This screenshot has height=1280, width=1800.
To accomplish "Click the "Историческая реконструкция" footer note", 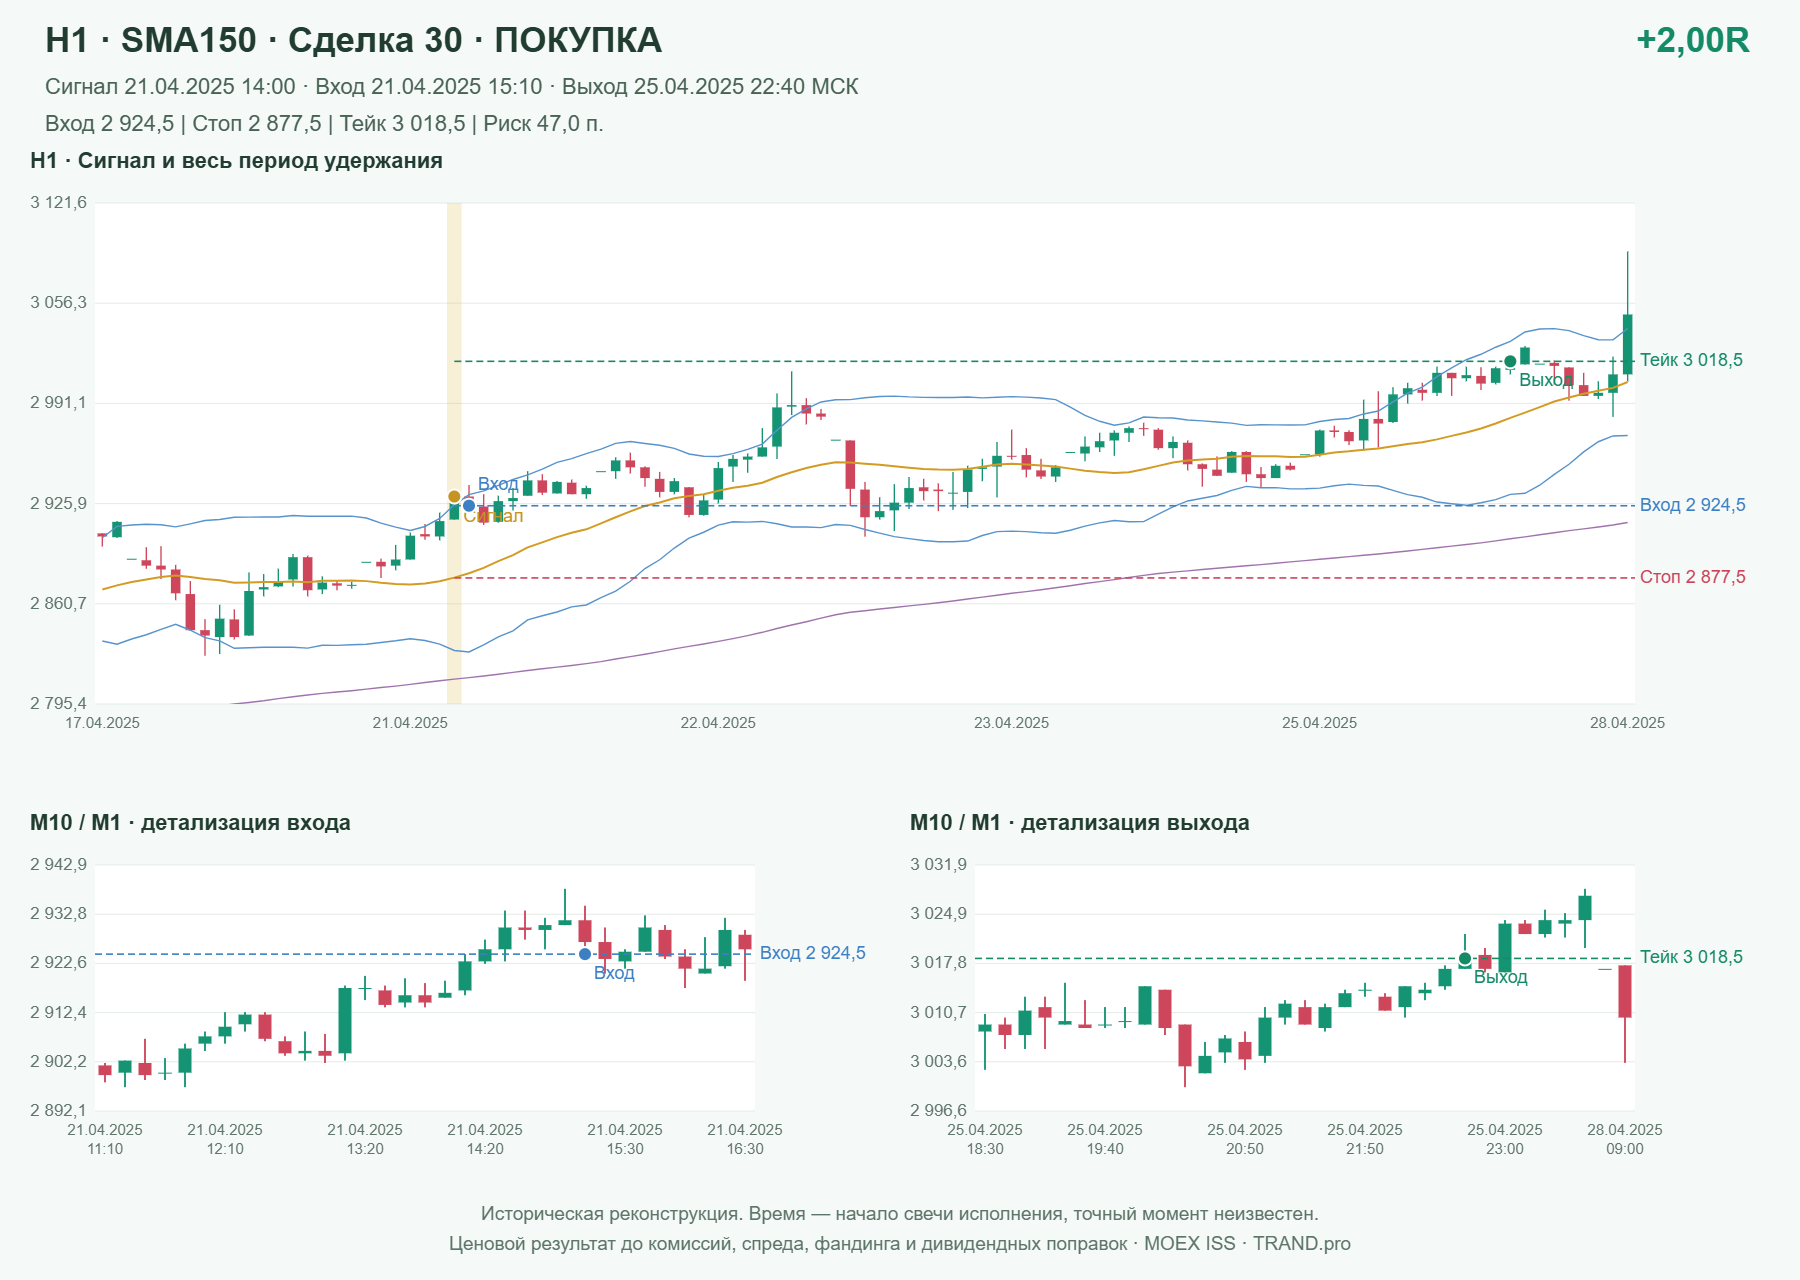I will [900, 1214].
